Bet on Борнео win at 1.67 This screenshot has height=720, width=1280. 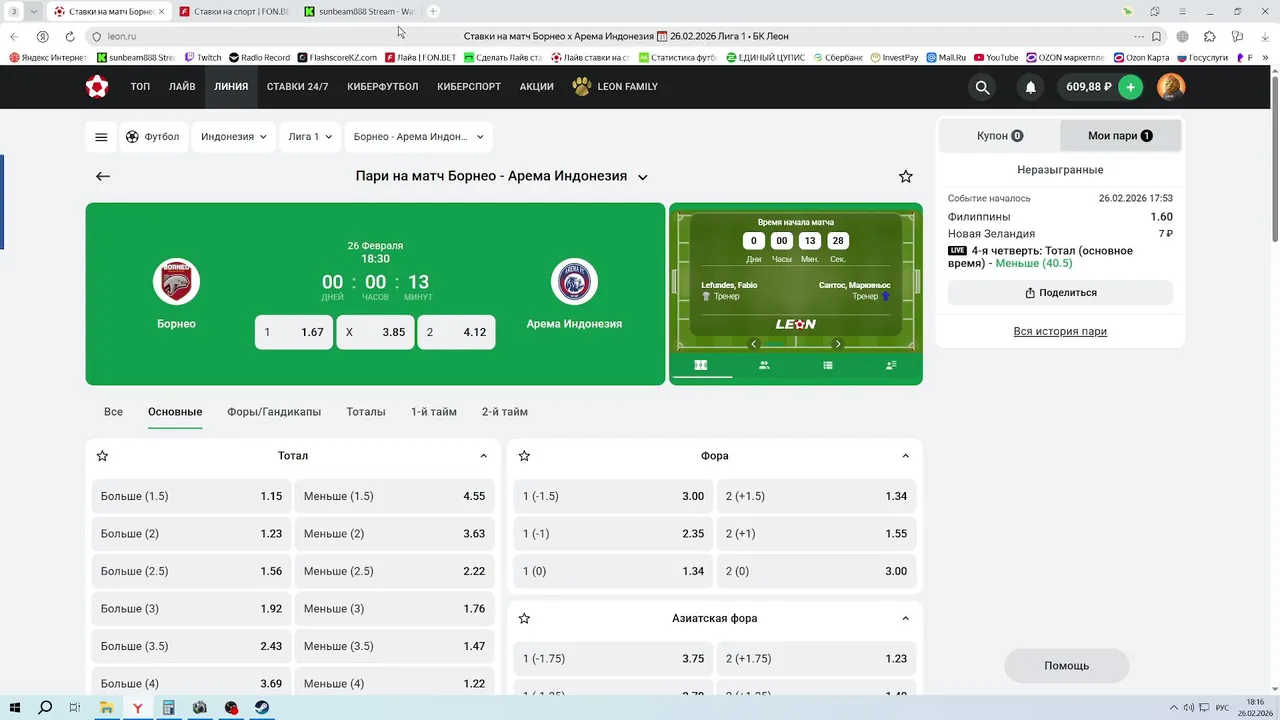(x=294, y=332)
